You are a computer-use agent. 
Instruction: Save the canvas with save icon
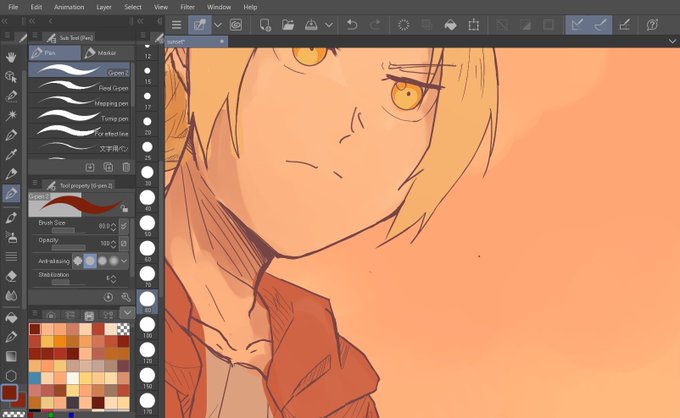(311, 25)
